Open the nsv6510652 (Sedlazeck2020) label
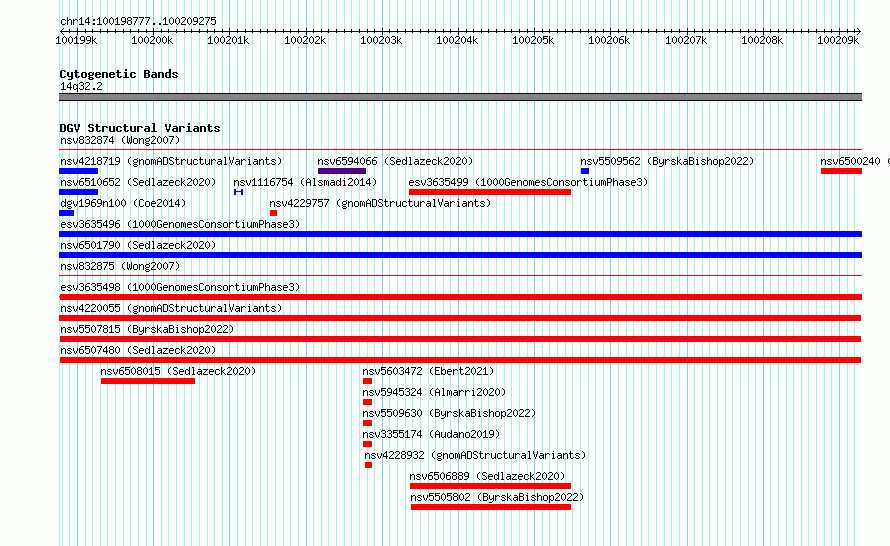 click(138, 182)
